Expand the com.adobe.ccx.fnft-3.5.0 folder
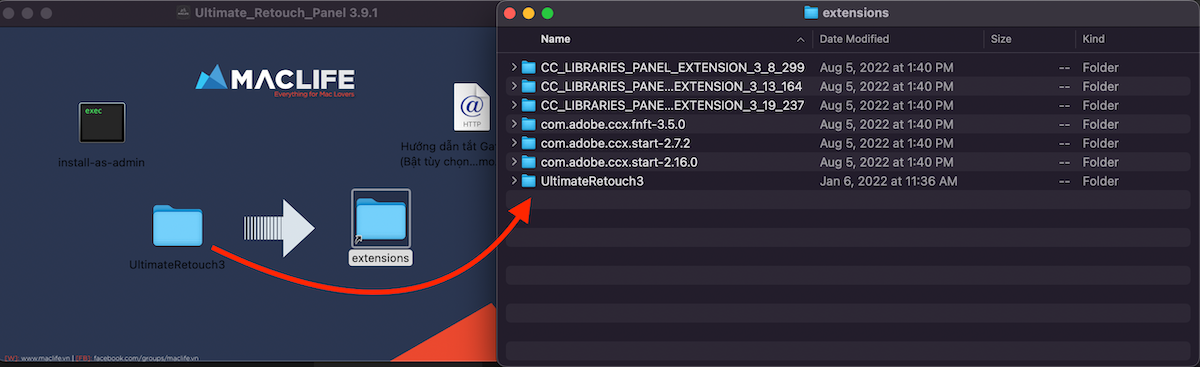The image size is (1200, 367). pos(513,124)
